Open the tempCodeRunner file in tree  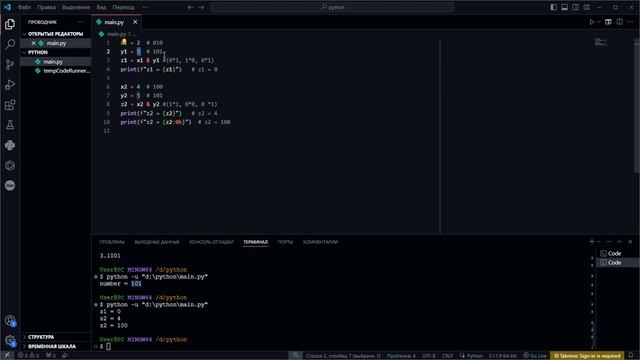(x=56, y=71)
